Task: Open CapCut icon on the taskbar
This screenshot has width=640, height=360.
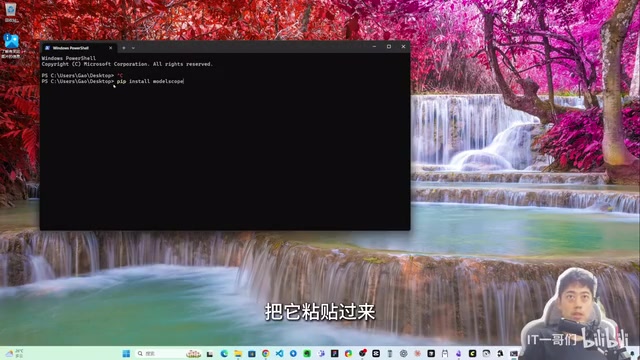Action: point(376,353)
